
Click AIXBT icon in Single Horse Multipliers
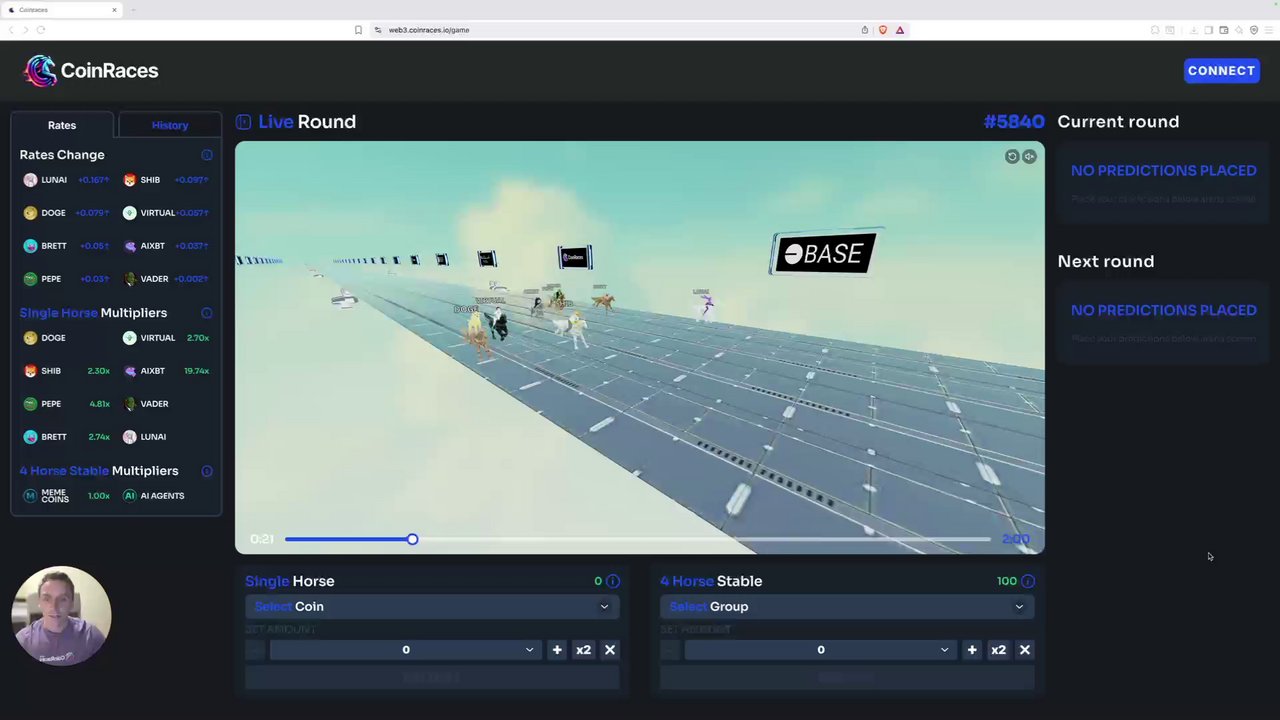point(129,371)
